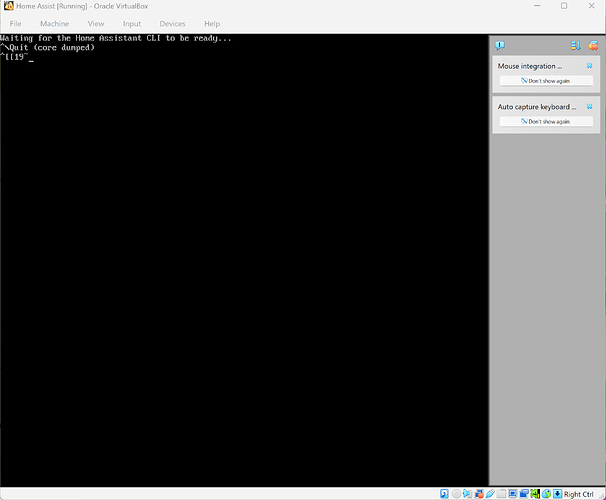Open the Input menu

pyautogui.click(x=132, y=24)
